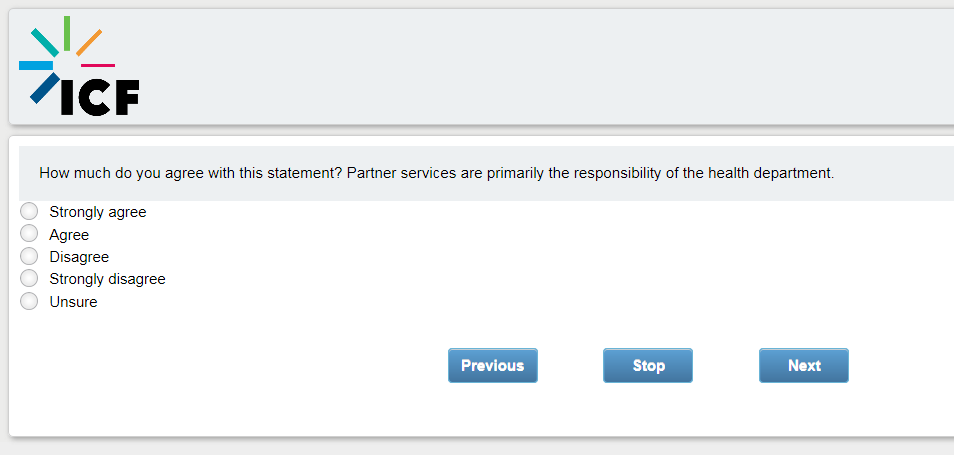Advance with the Next button

coord(803,366)
